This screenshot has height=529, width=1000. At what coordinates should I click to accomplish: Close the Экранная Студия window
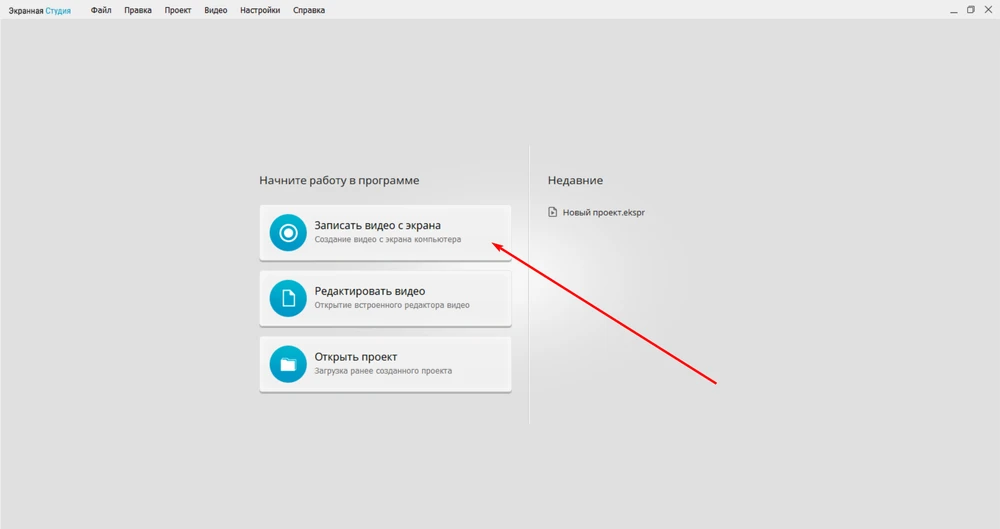tap(988, 10)
